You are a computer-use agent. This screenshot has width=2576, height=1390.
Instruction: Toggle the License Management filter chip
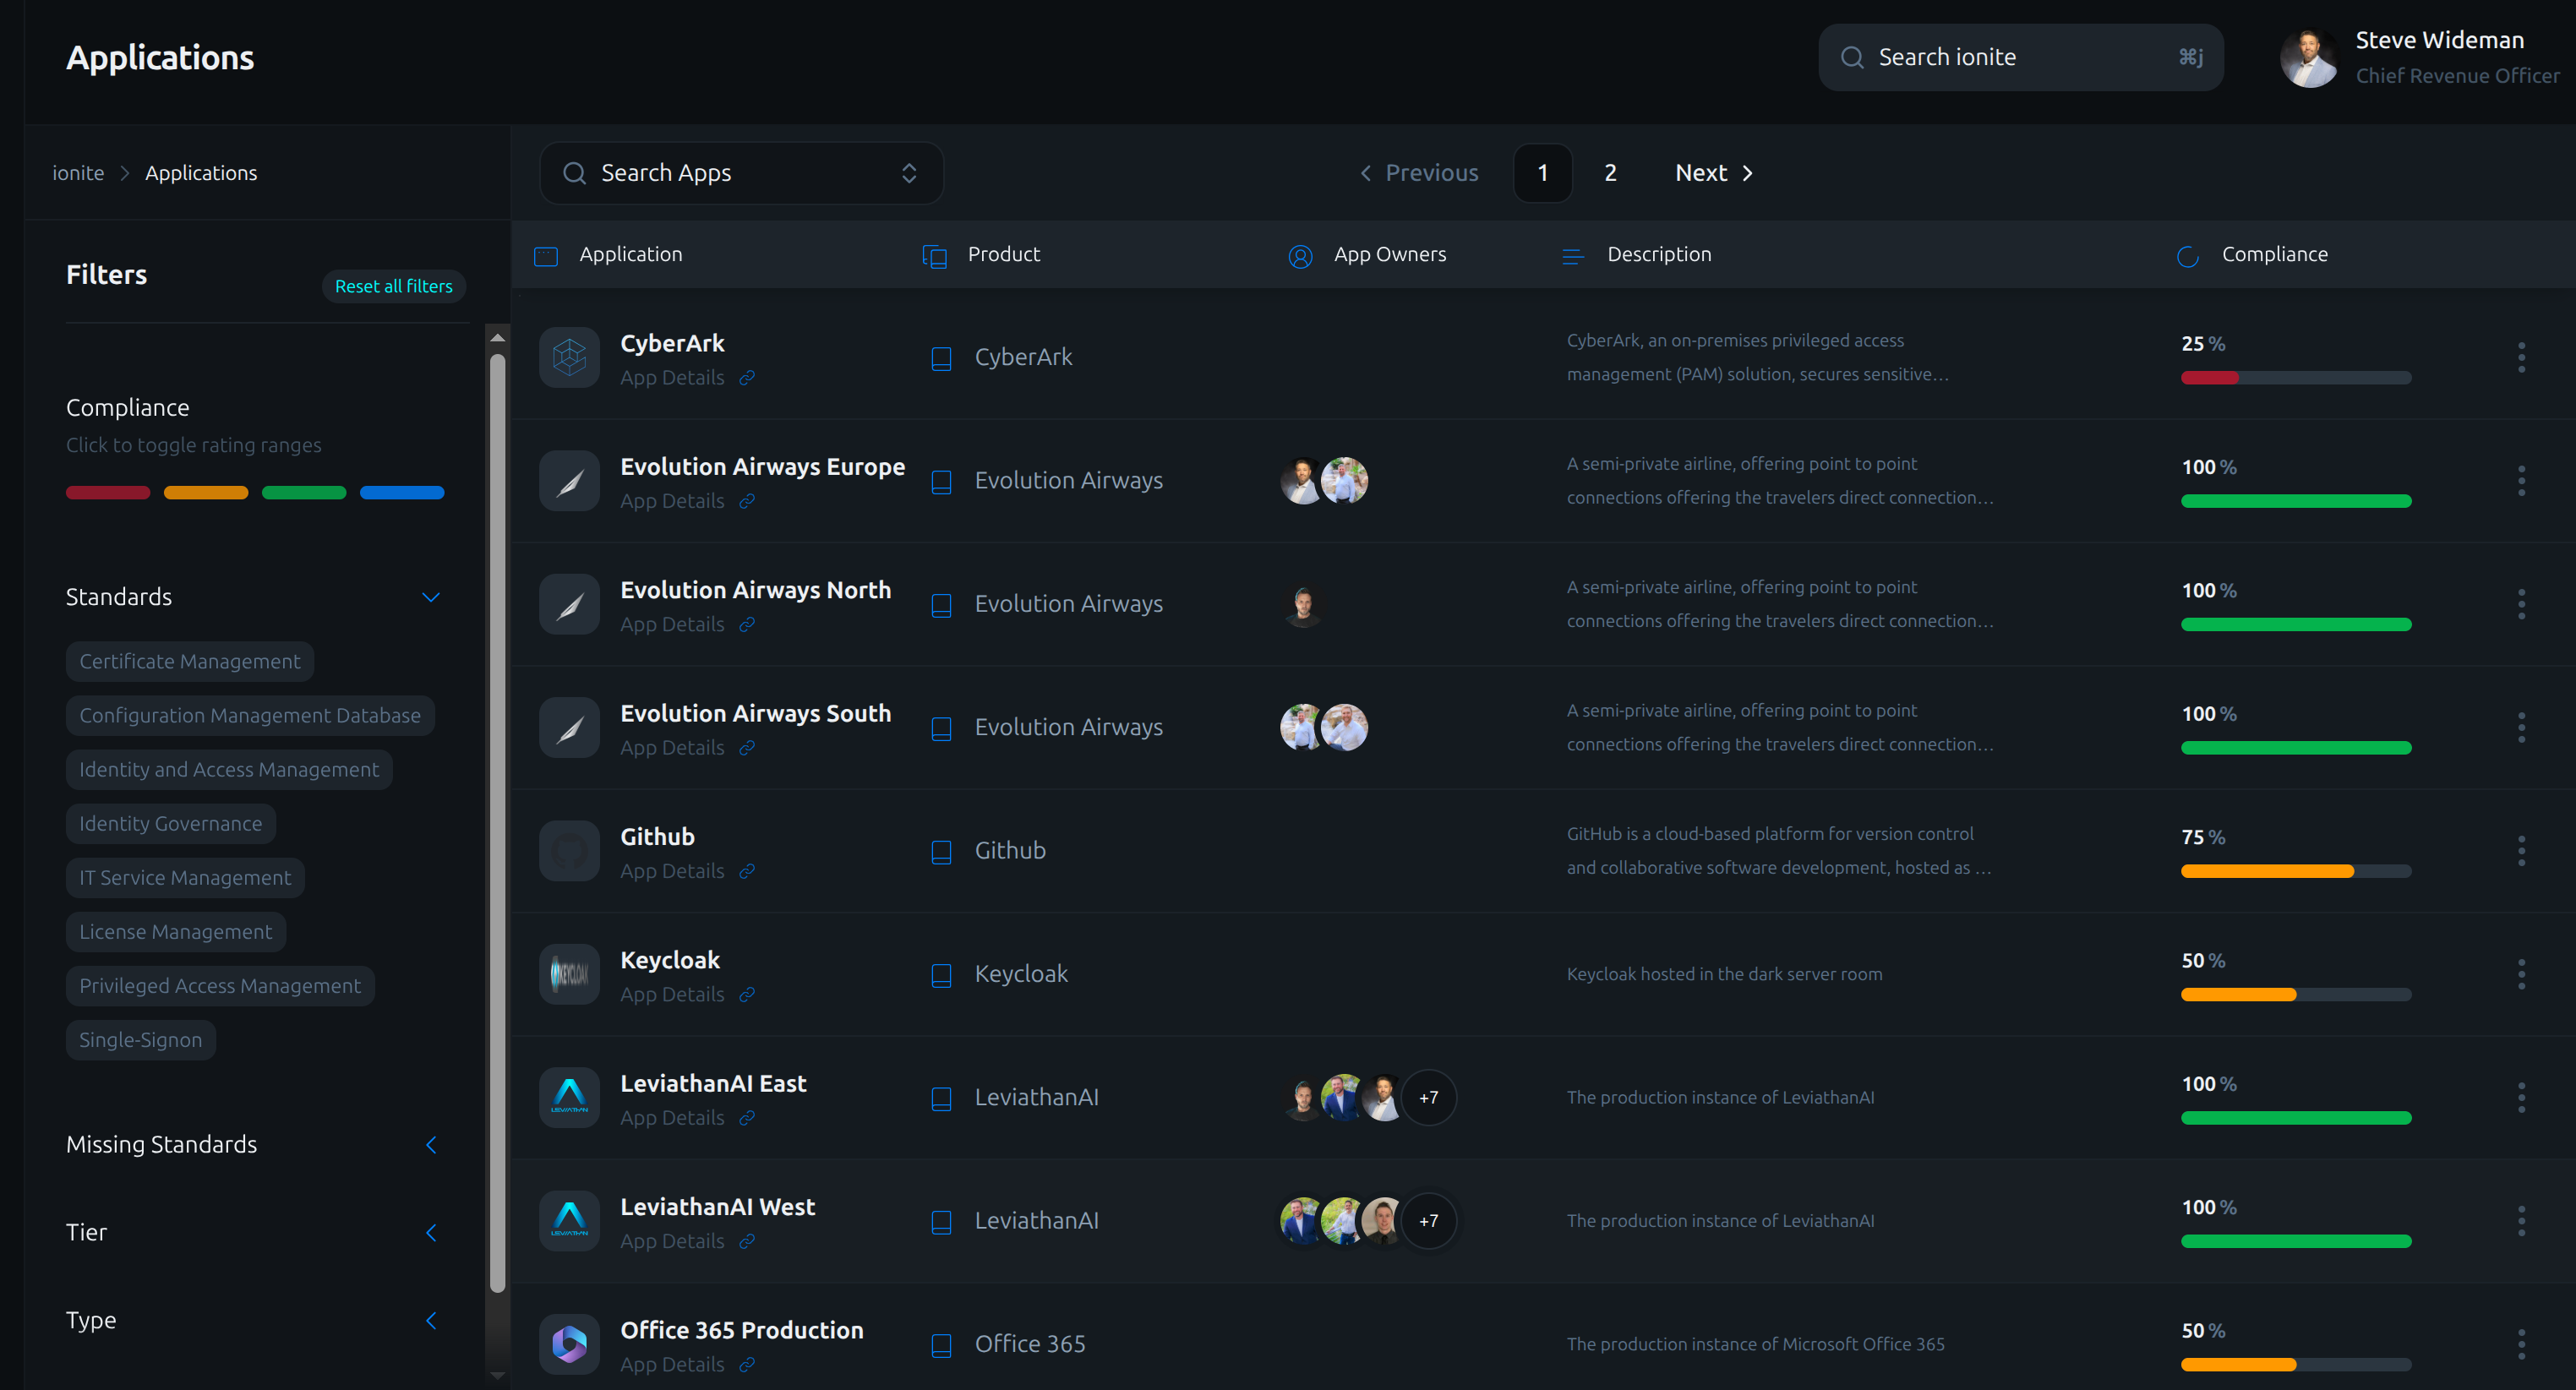tap(176, 931)
